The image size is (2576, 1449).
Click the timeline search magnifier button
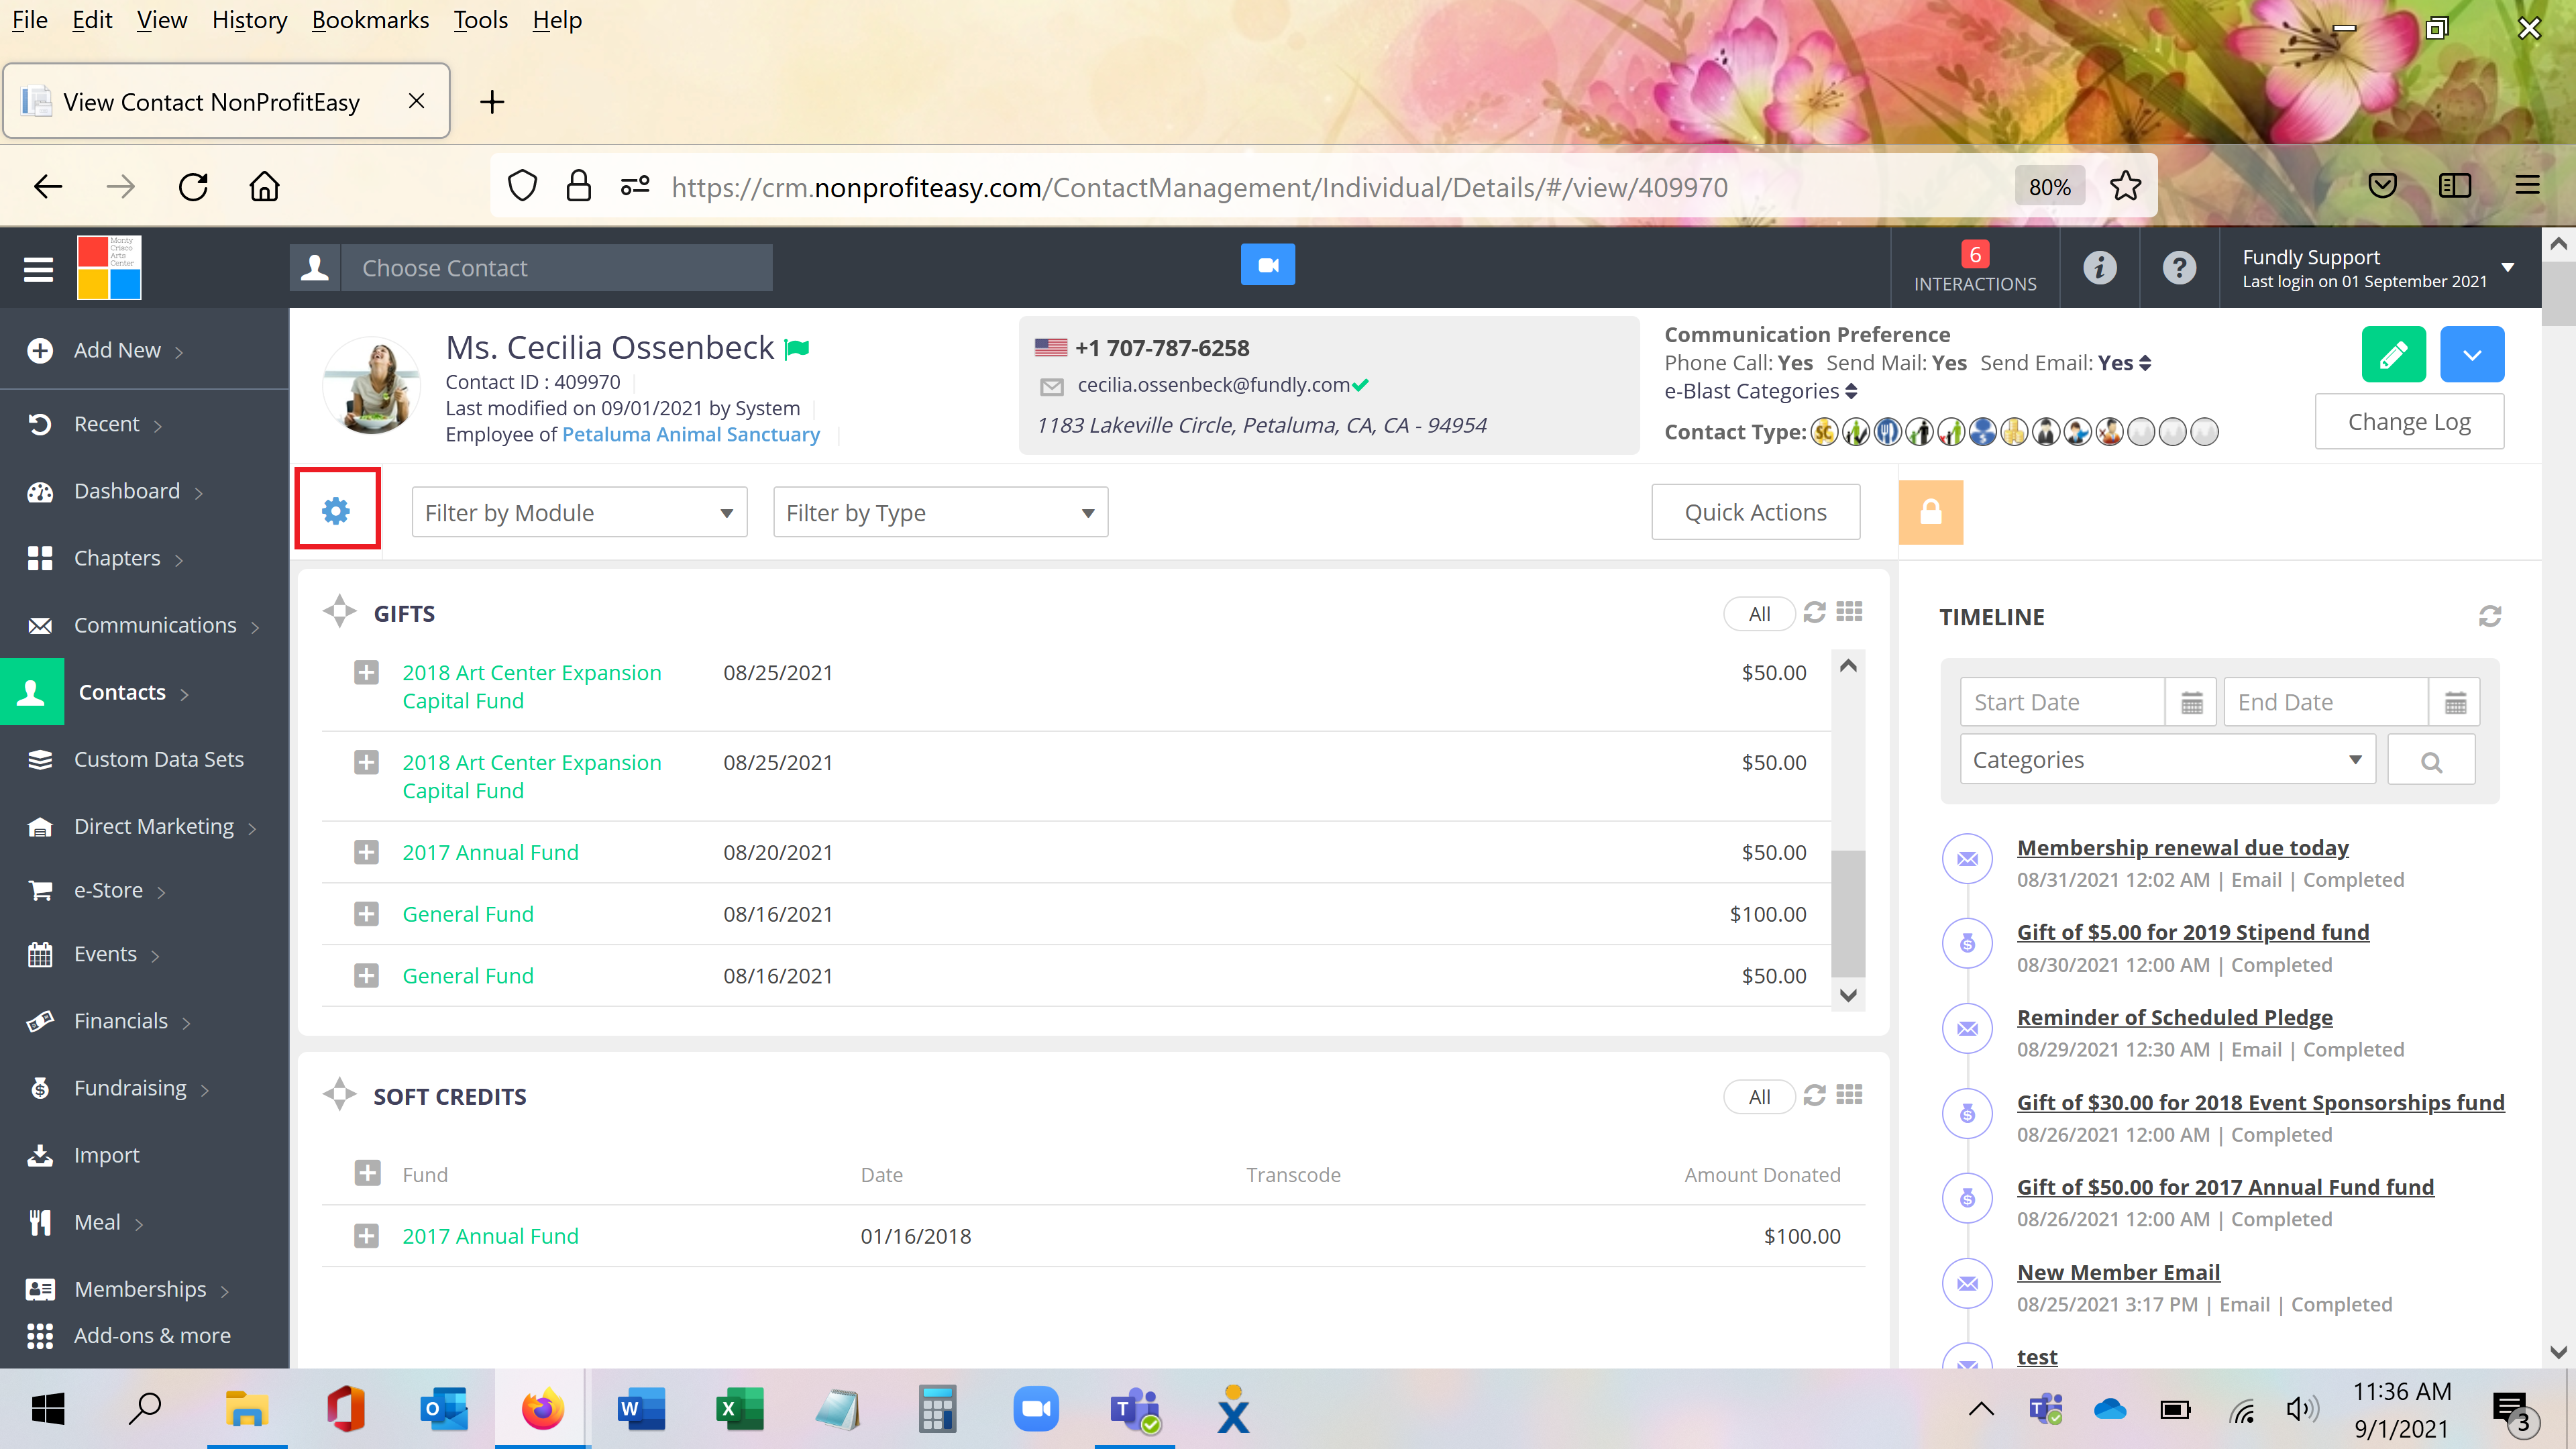[2431, 760]
